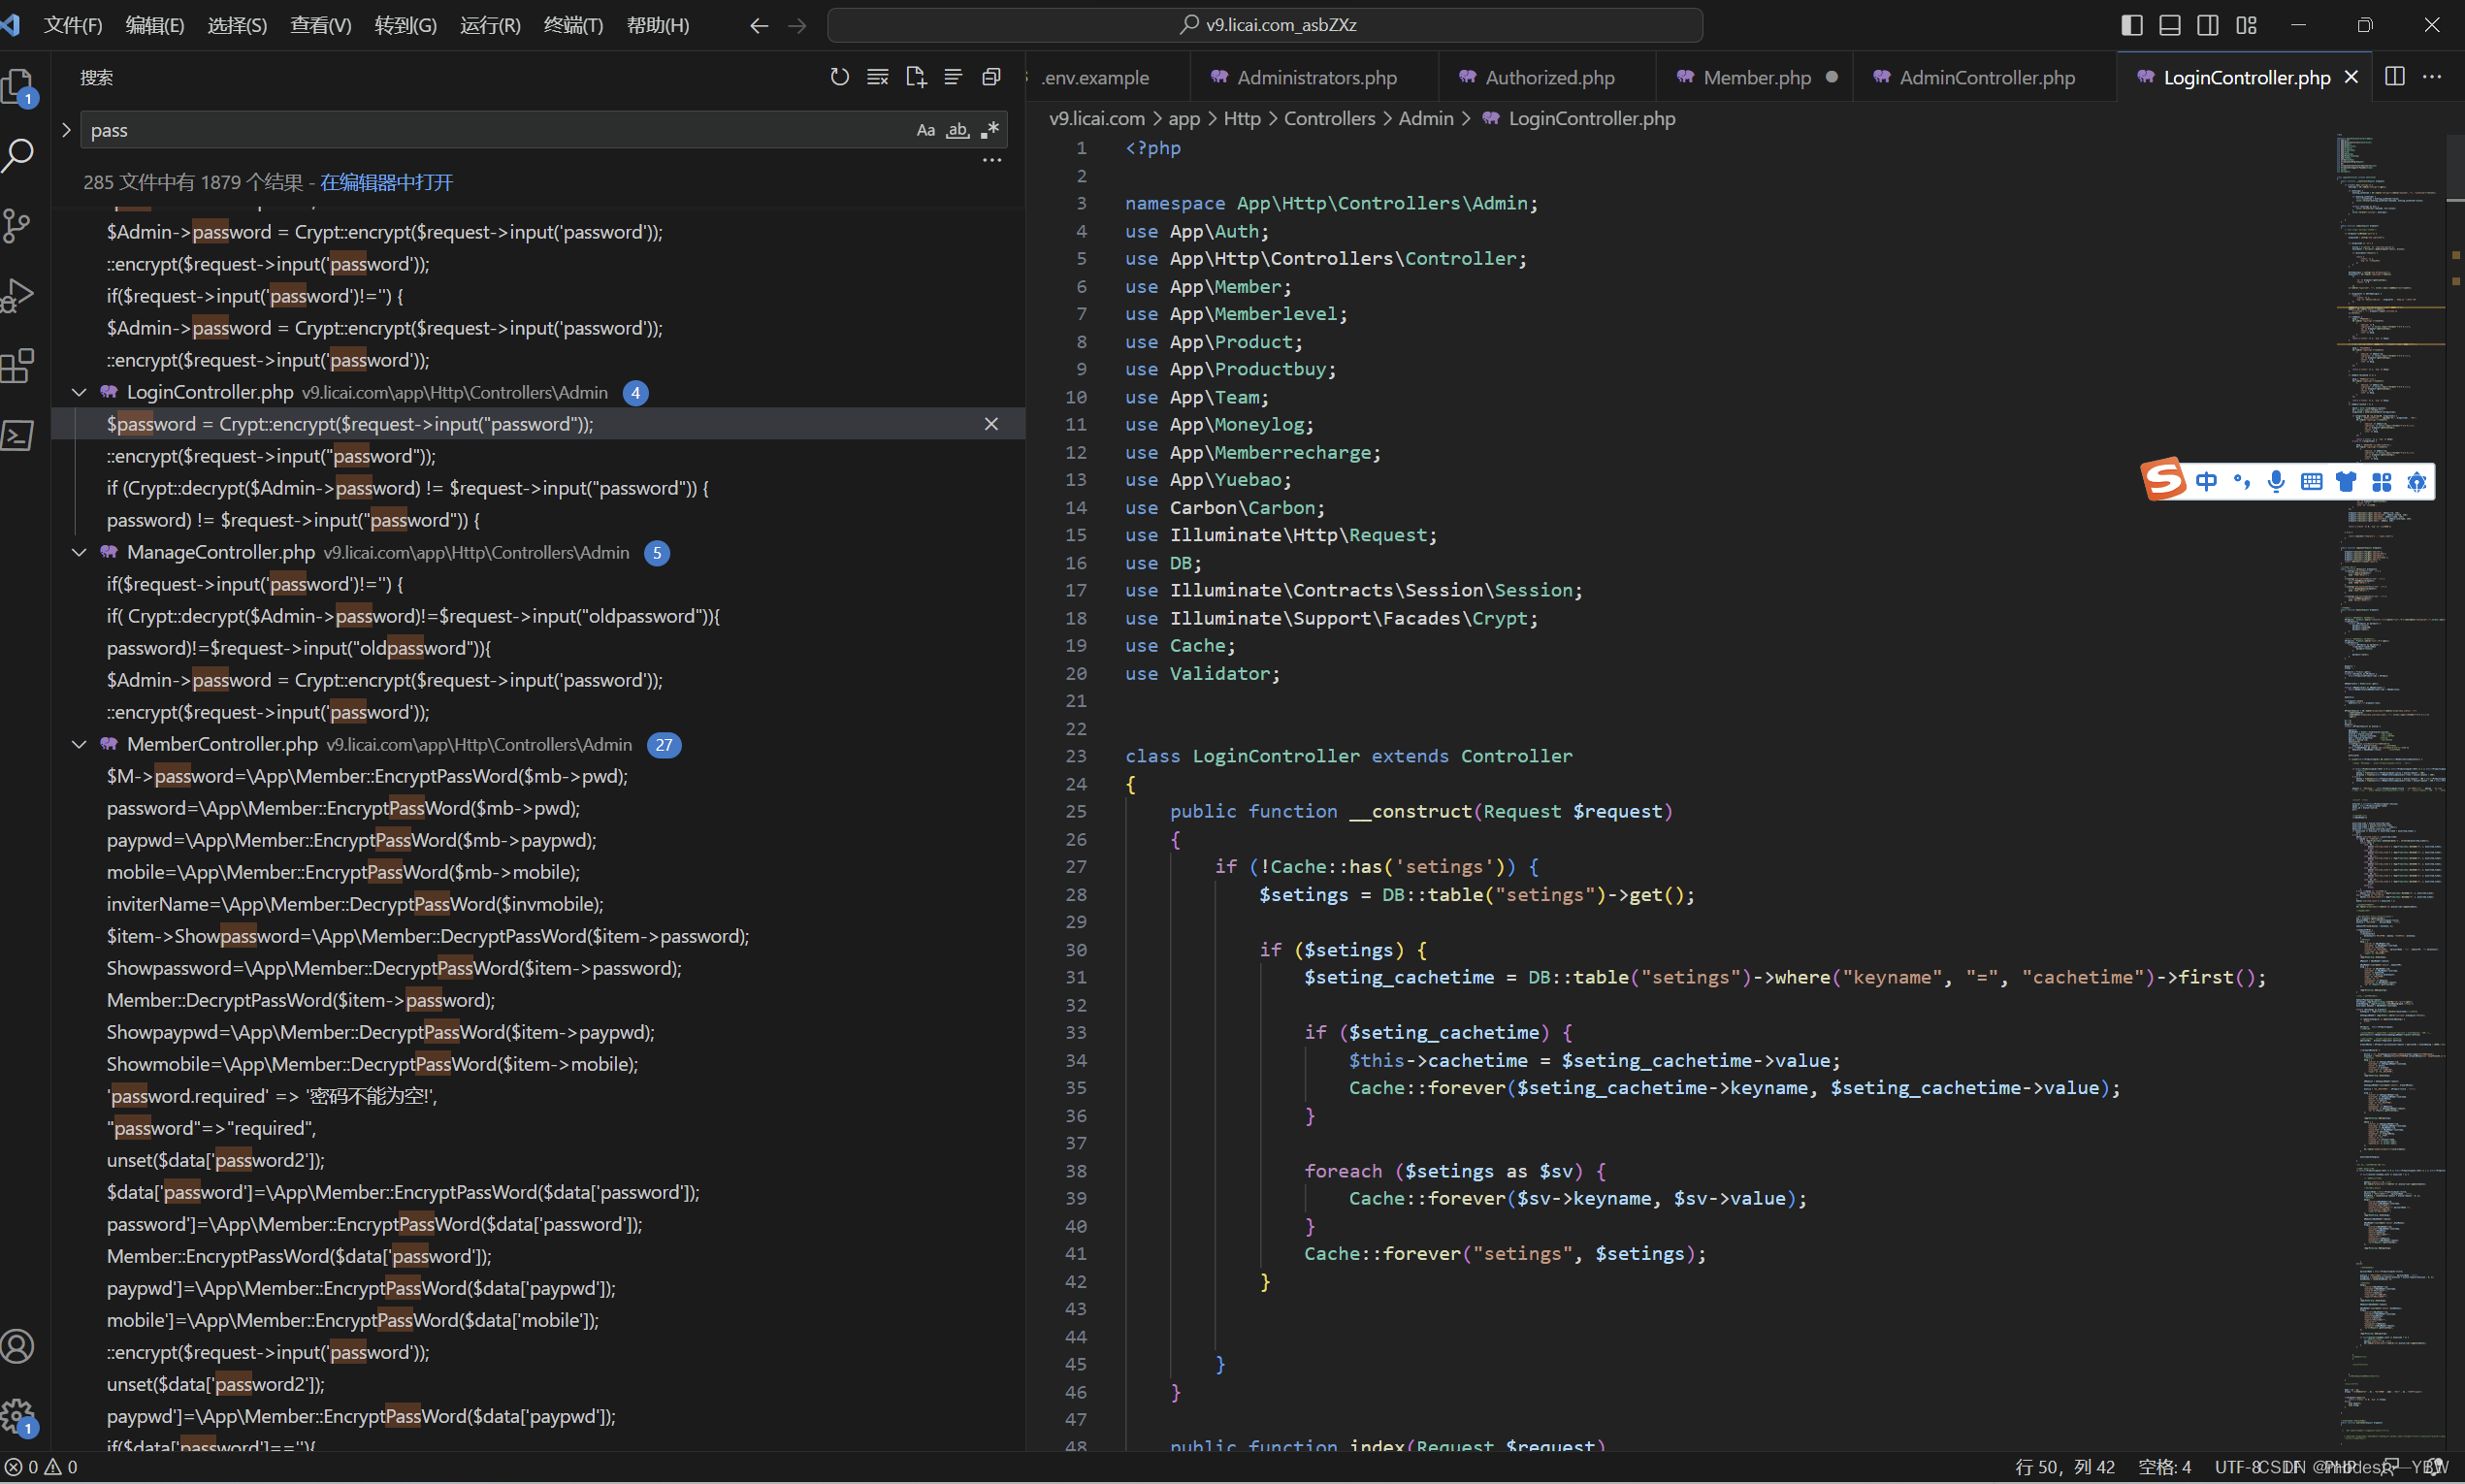Open the 终端(T) menu

(573, 25)
